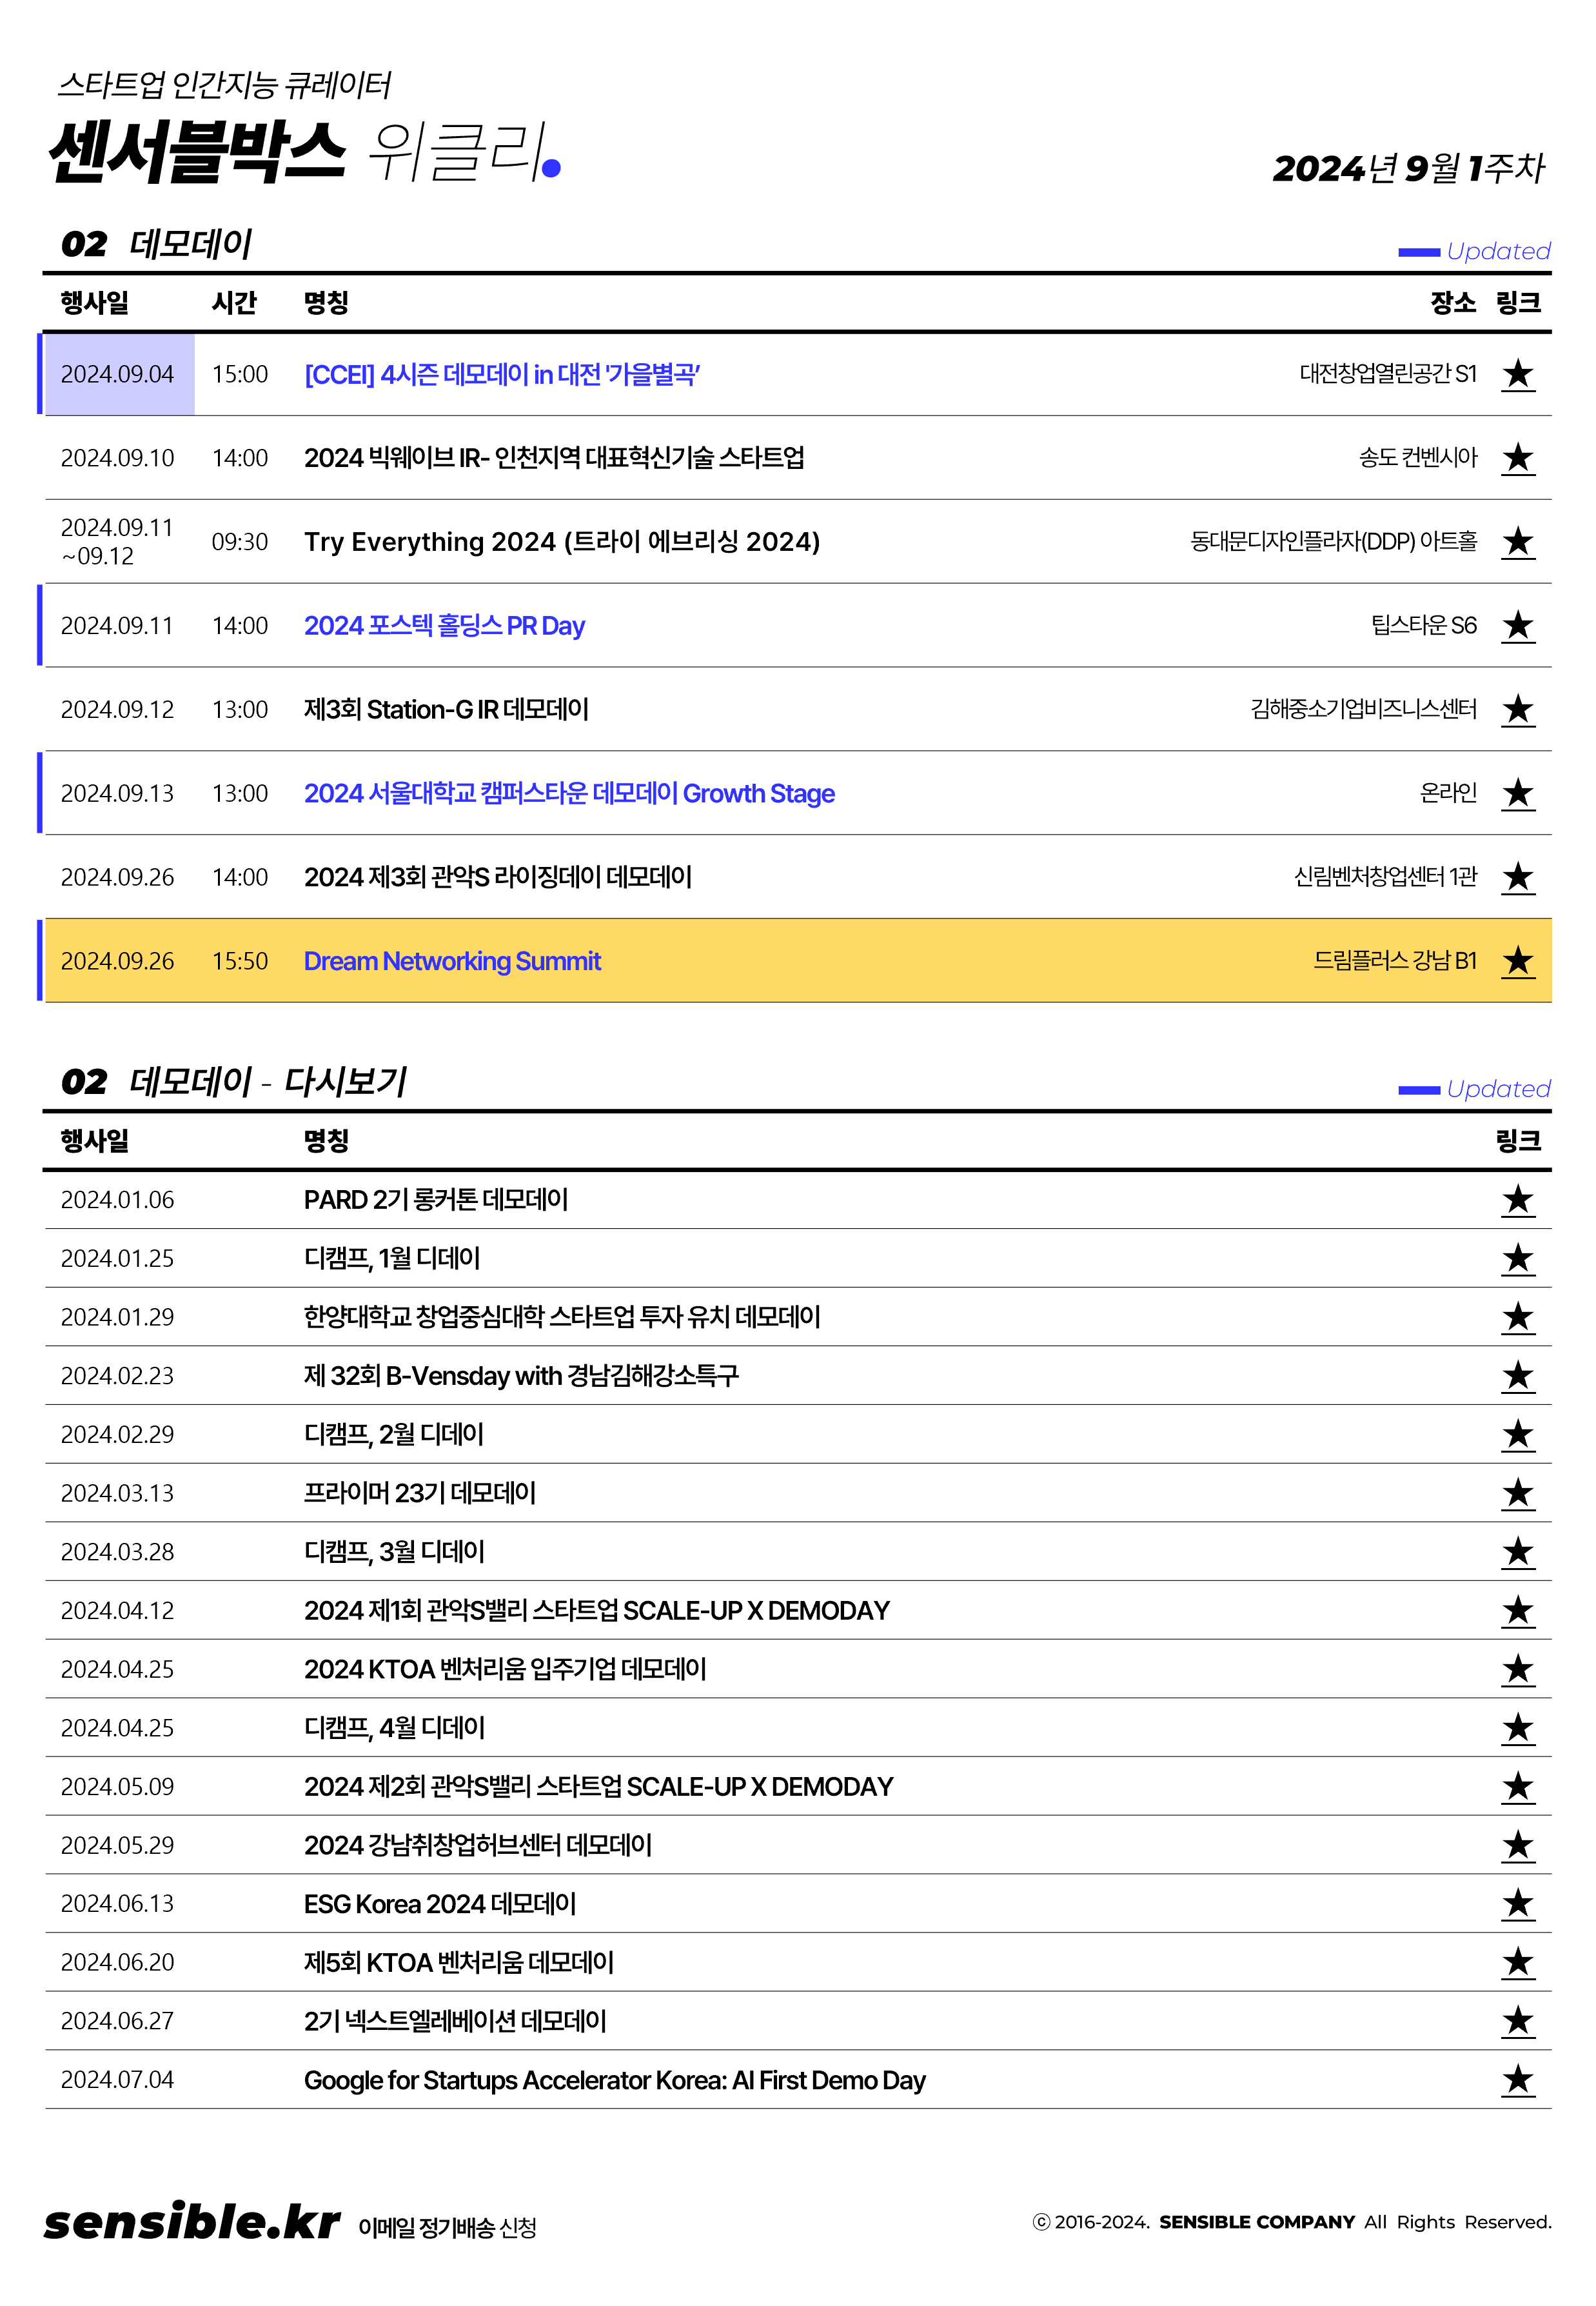Select venue text 대전창업열린공간 S1
The image size is (1596, 2306).
point(1388,374)
